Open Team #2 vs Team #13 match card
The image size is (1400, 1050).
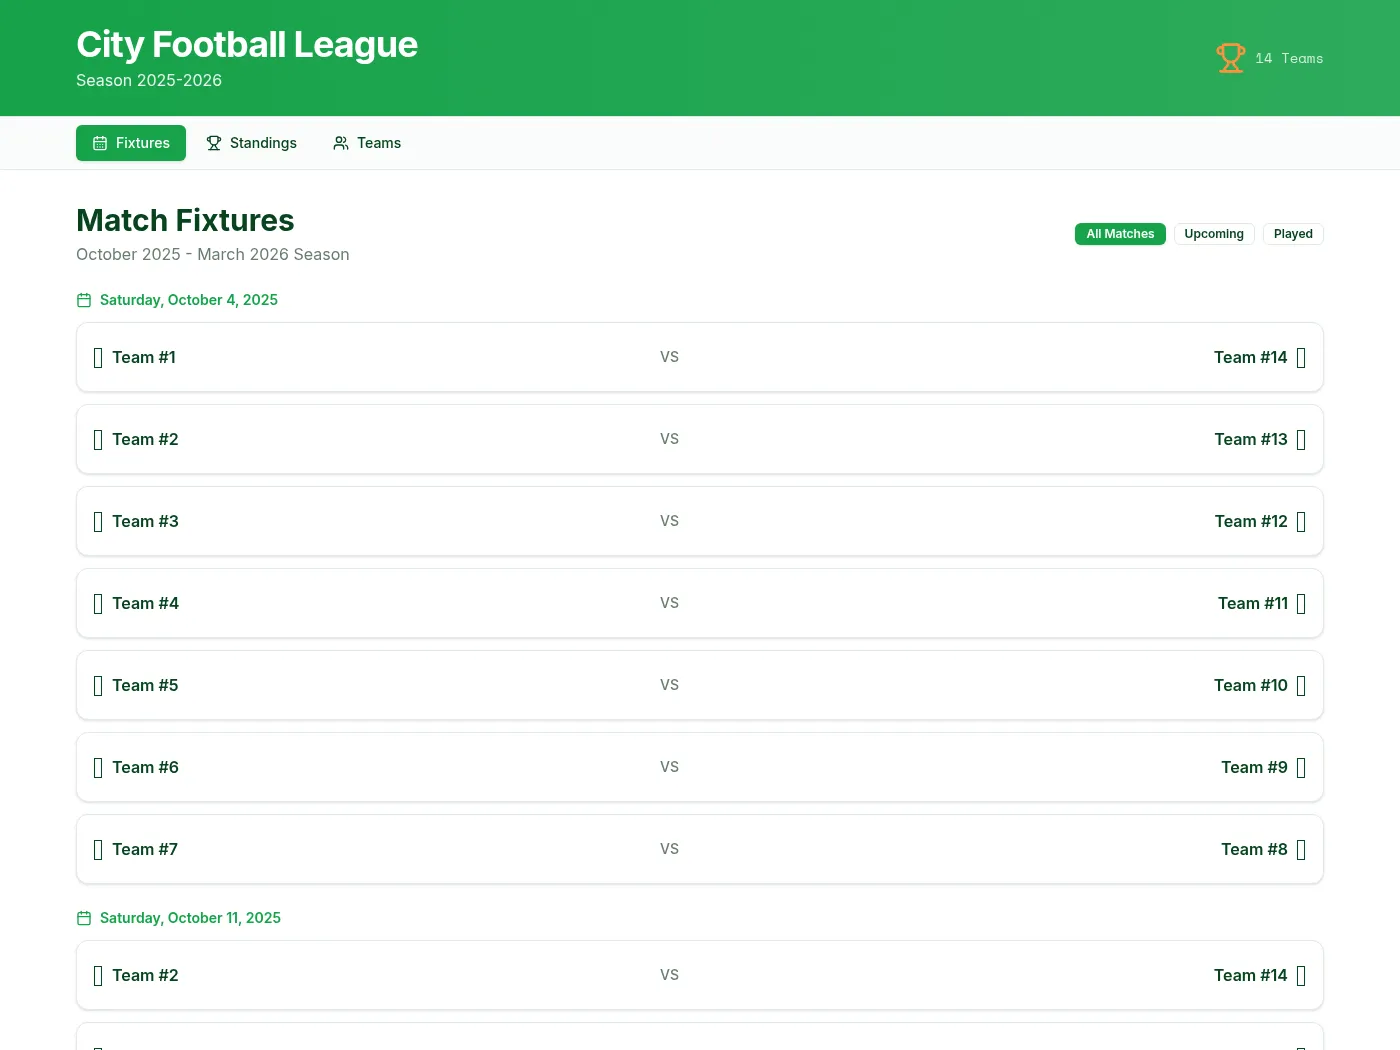pyautogui.click(x=700, y=439)
